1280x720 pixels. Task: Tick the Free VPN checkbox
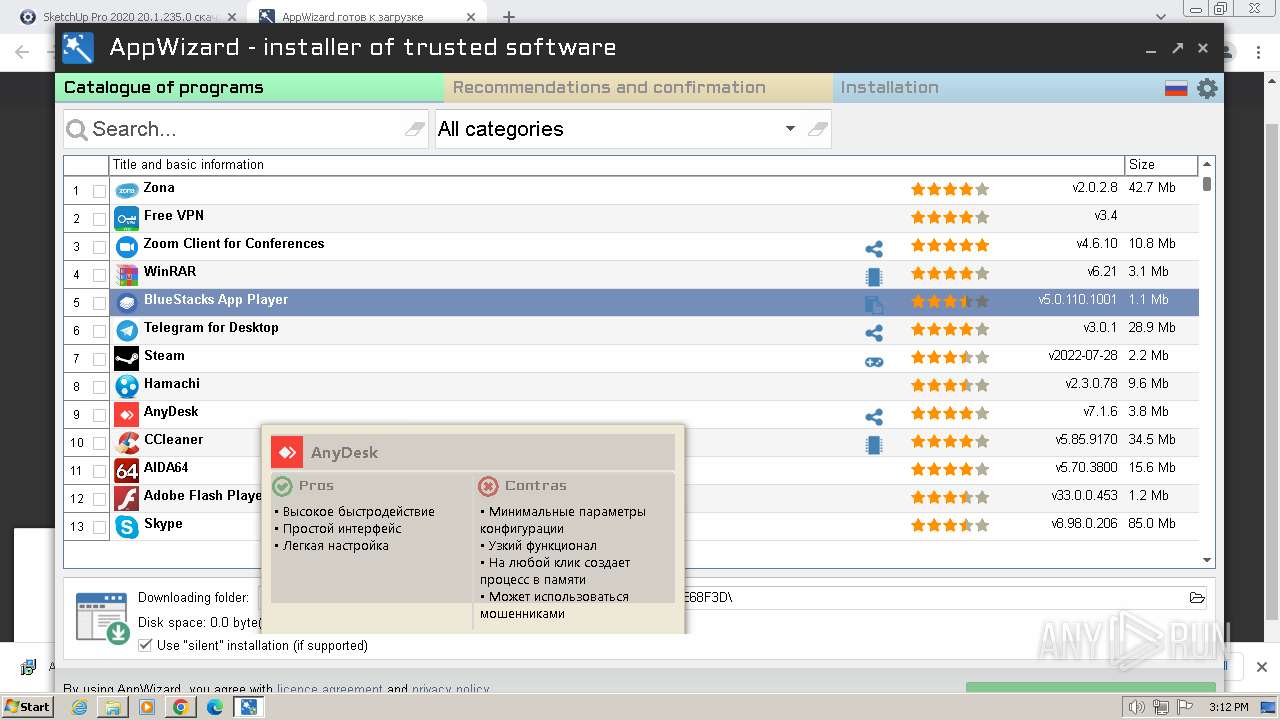(99, 219)
